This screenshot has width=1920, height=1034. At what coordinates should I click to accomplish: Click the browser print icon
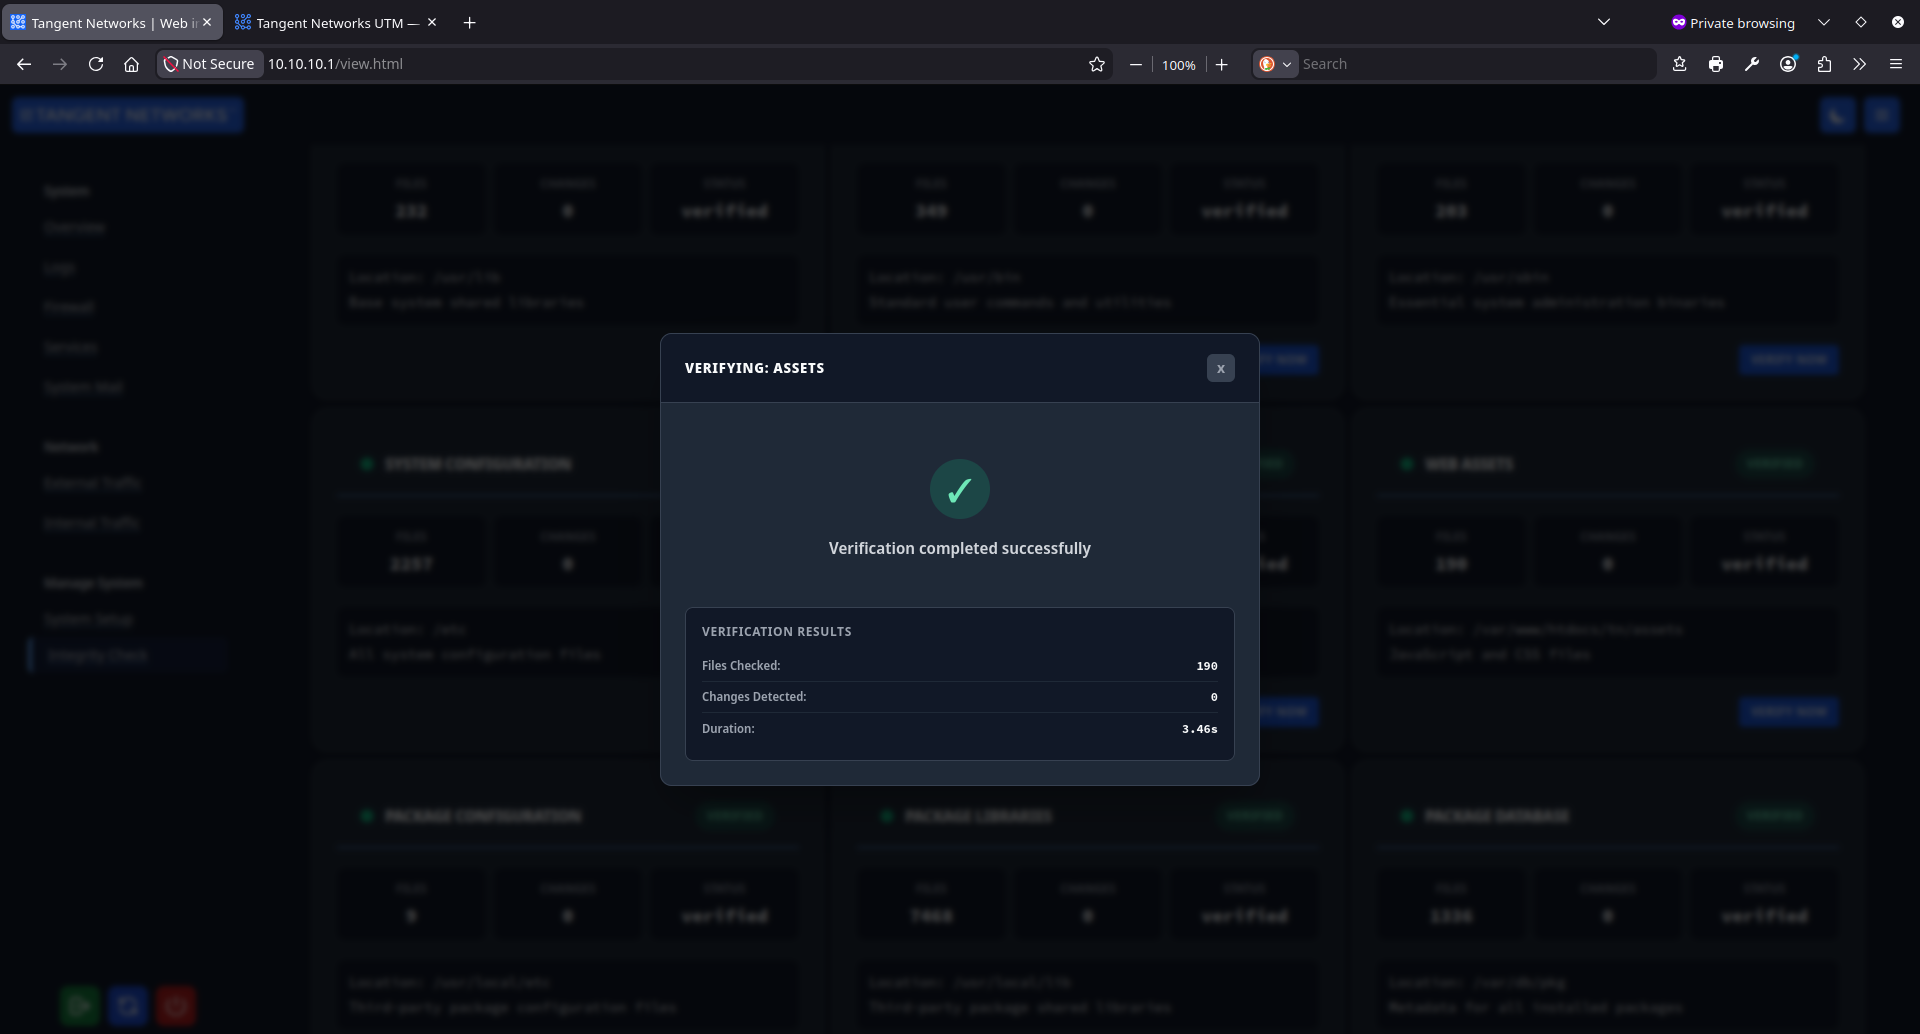pyautogui.click(x=1716, y=63)
